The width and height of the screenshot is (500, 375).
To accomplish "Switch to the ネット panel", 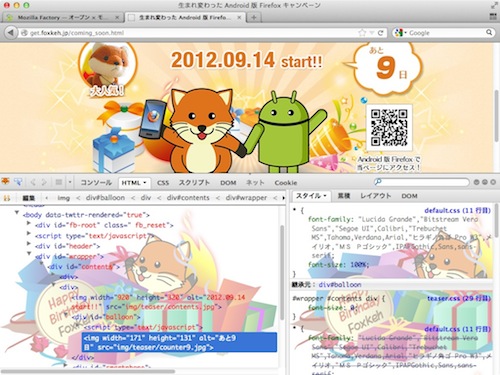I will click(x=255, y=183).
